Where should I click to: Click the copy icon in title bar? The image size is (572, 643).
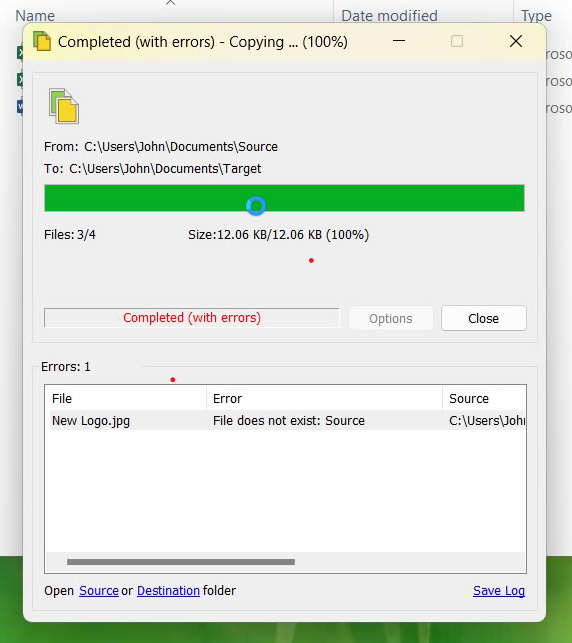point(42,41)
